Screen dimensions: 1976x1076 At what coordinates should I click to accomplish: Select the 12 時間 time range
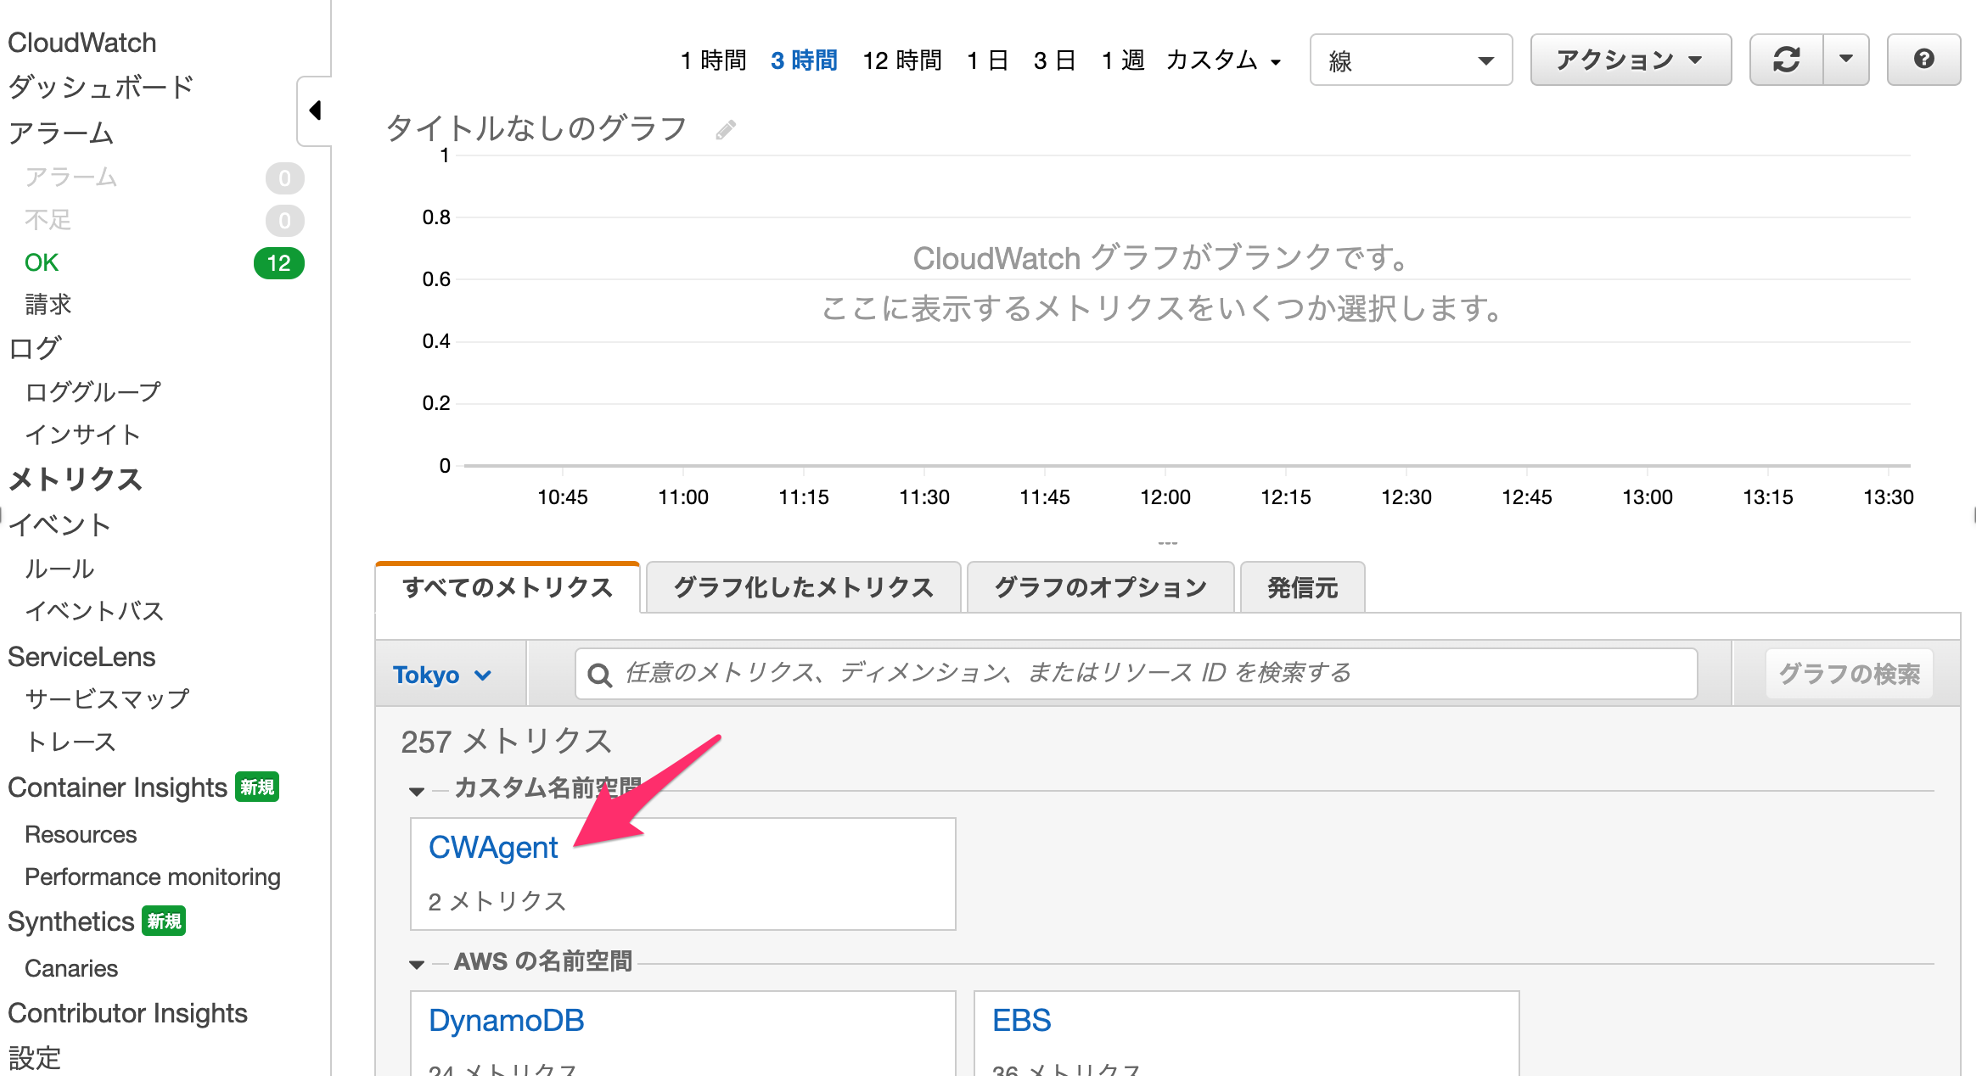click(x=902, y=61)
